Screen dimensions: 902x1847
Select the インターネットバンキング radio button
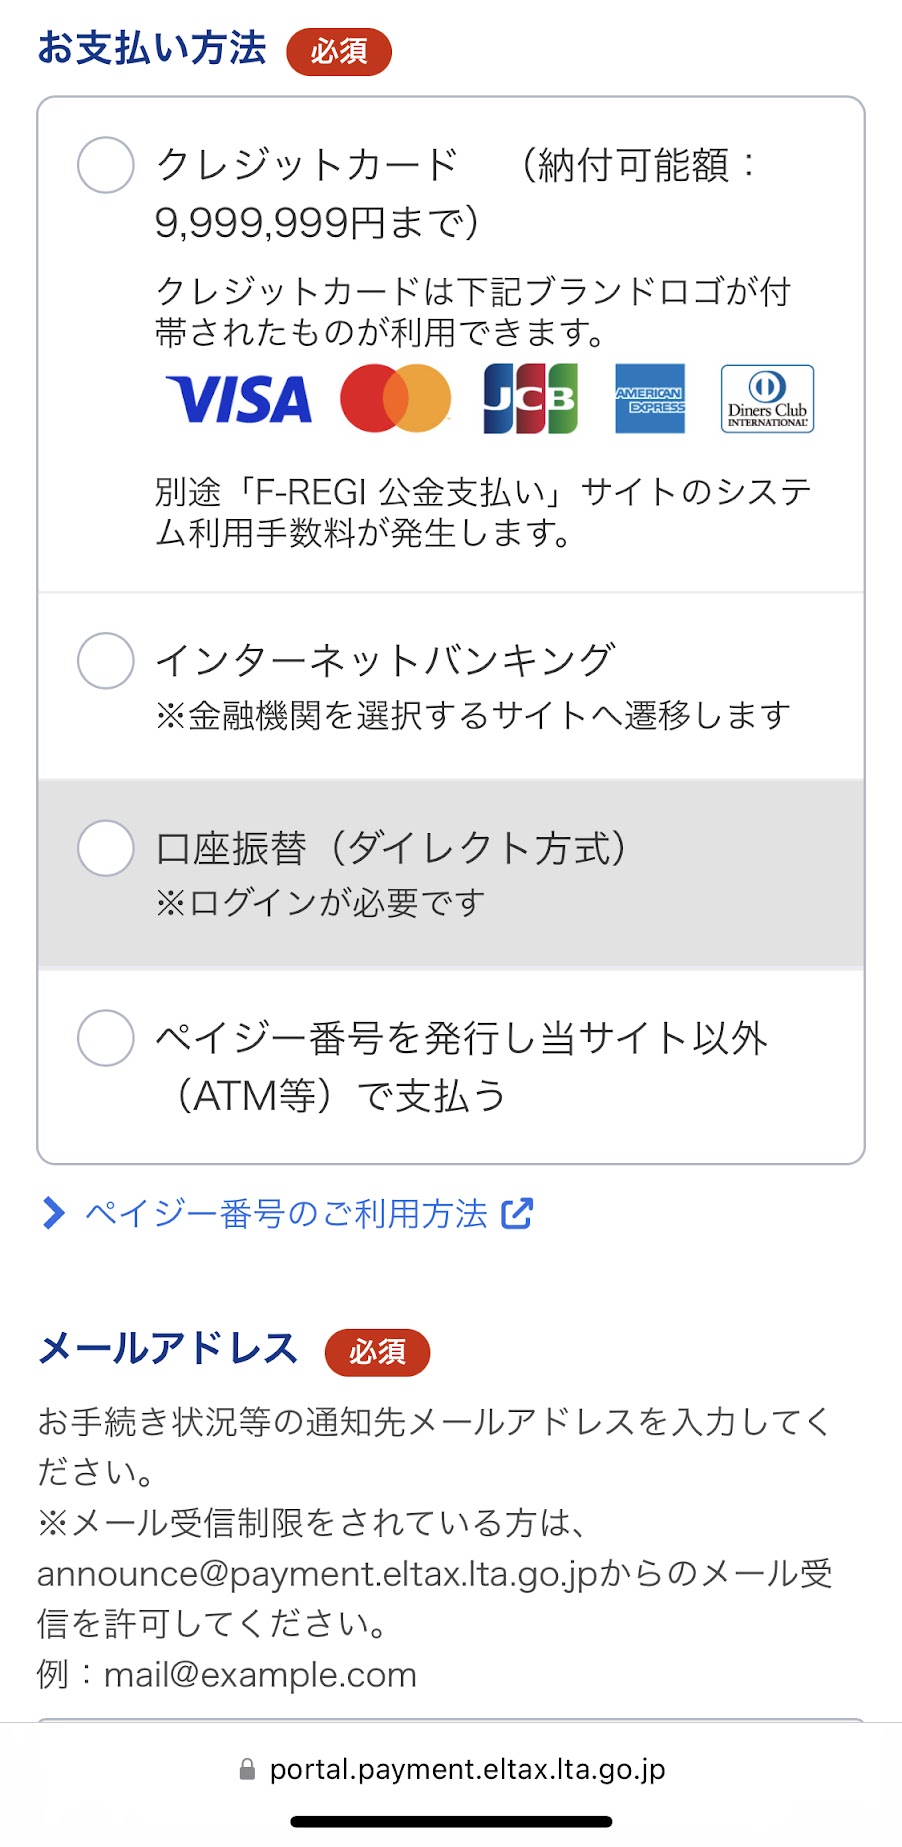(x=106, y=661)
